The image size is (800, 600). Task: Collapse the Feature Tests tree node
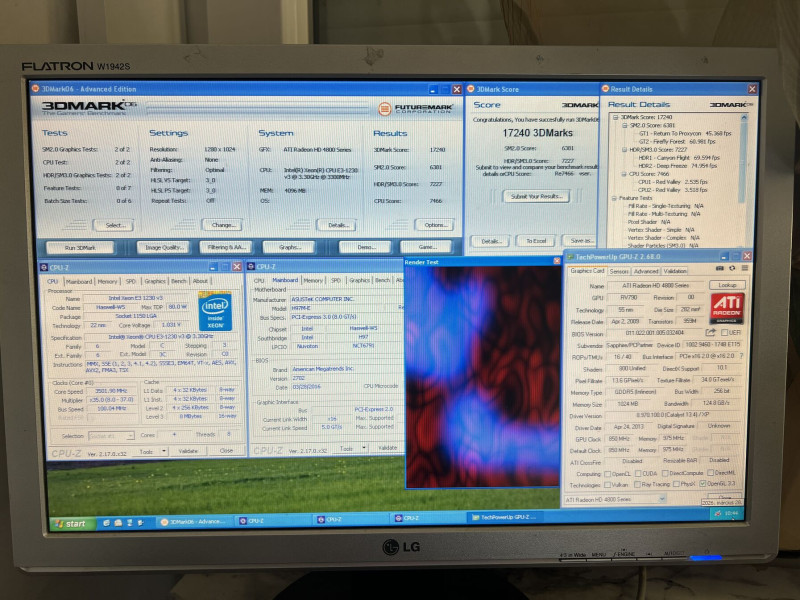click(615, 198)
